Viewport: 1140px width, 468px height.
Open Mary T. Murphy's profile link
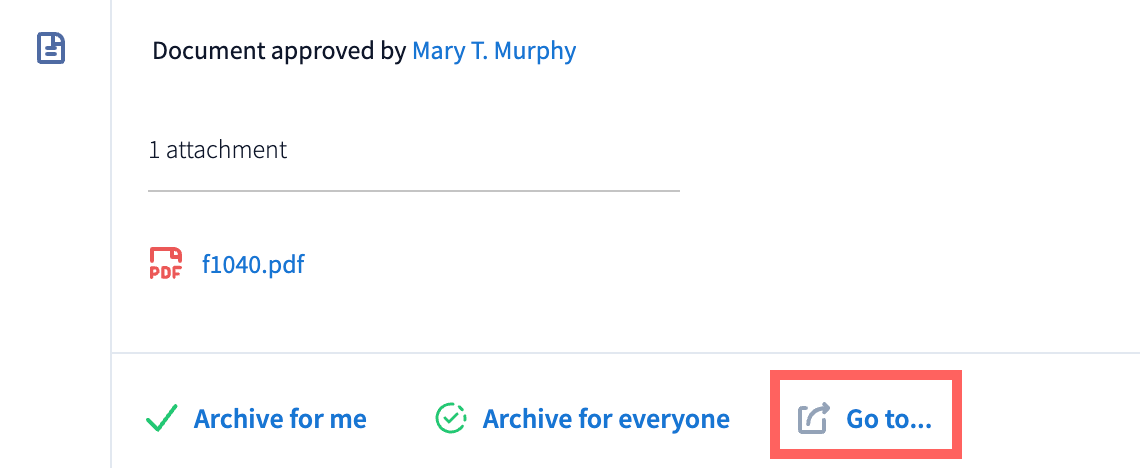(494, 50)
